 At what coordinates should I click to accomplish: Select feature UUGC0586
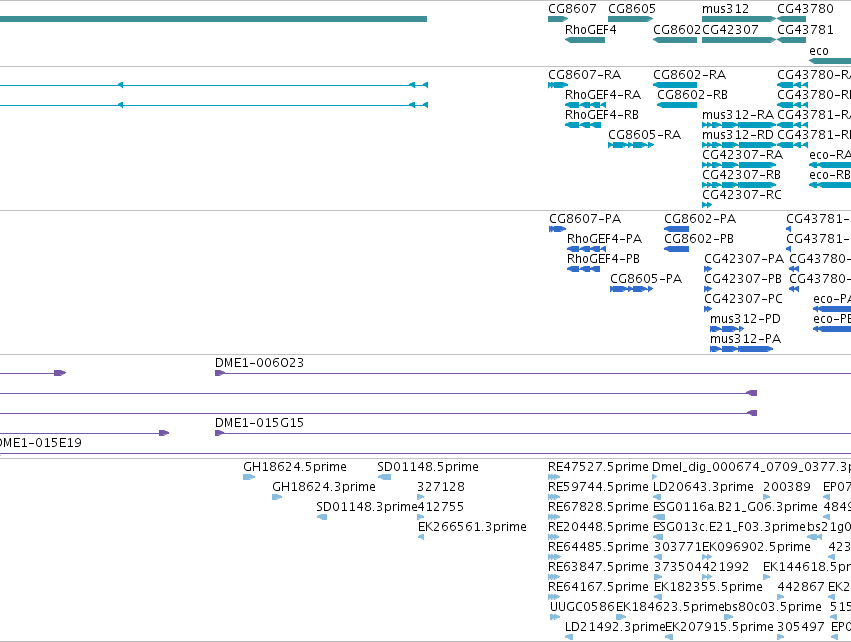tap(555, 617)
